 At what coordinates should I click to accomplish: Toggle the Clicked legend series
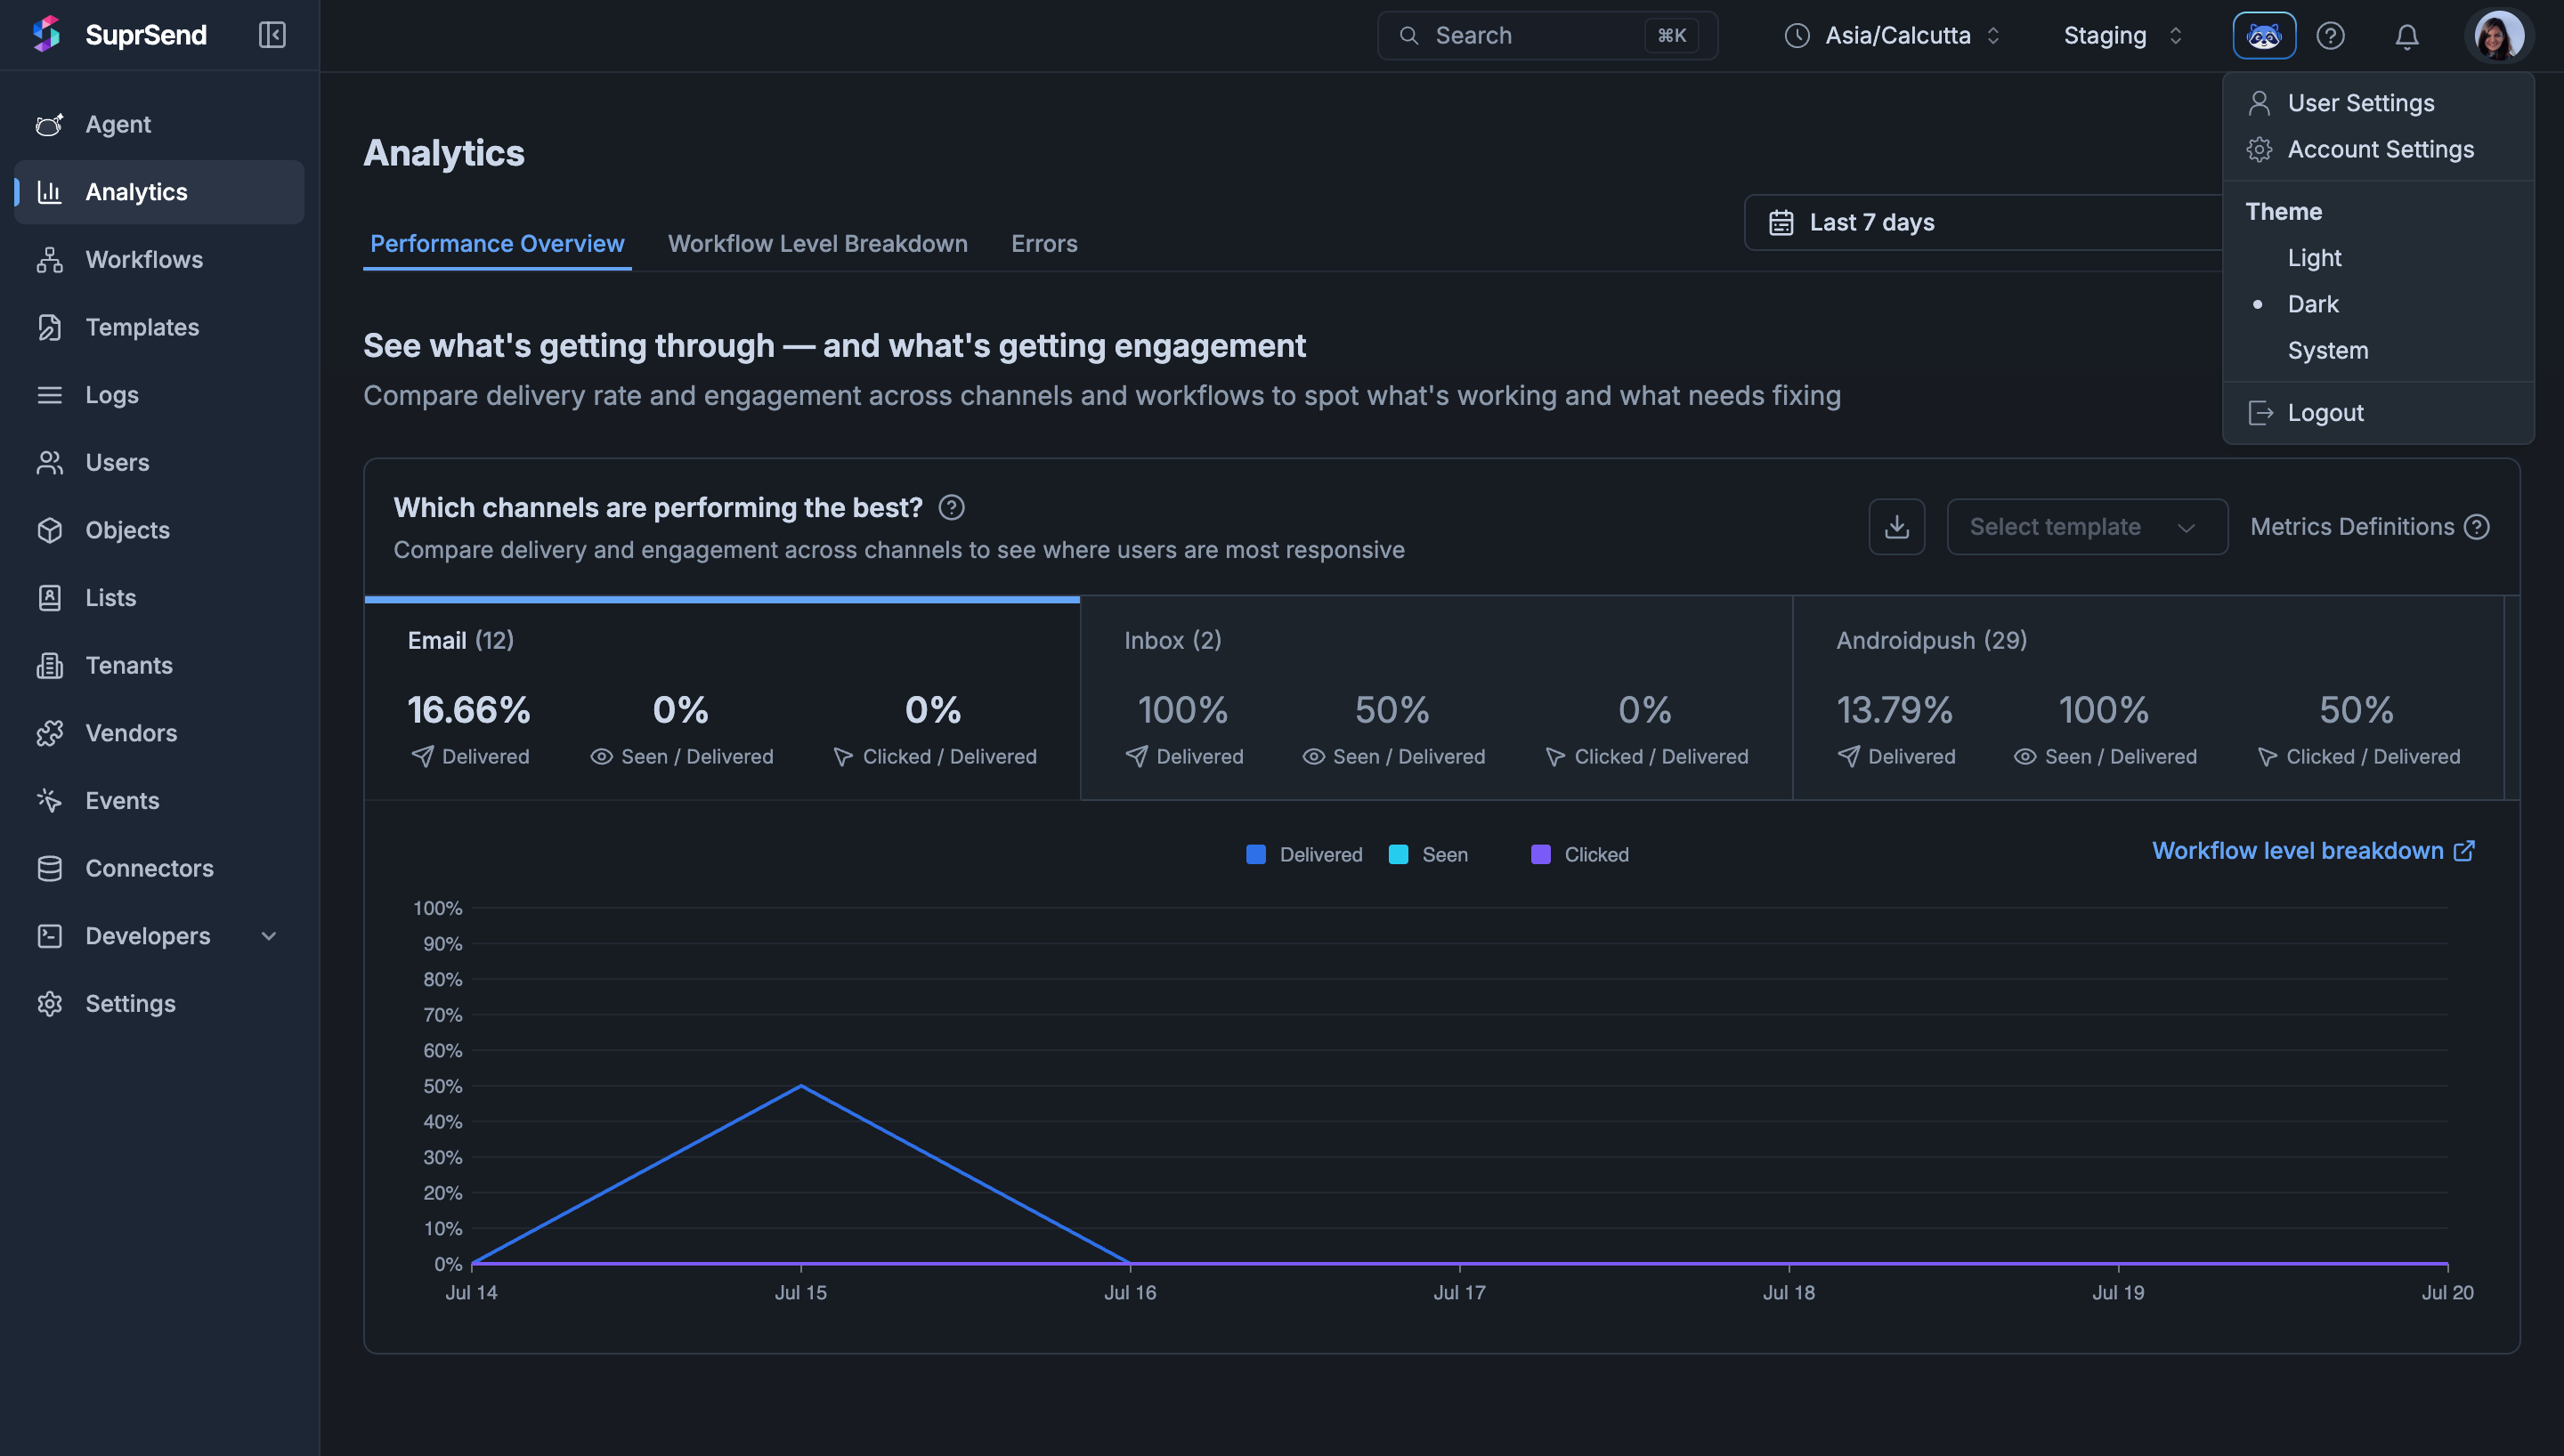click(1580, 855)
